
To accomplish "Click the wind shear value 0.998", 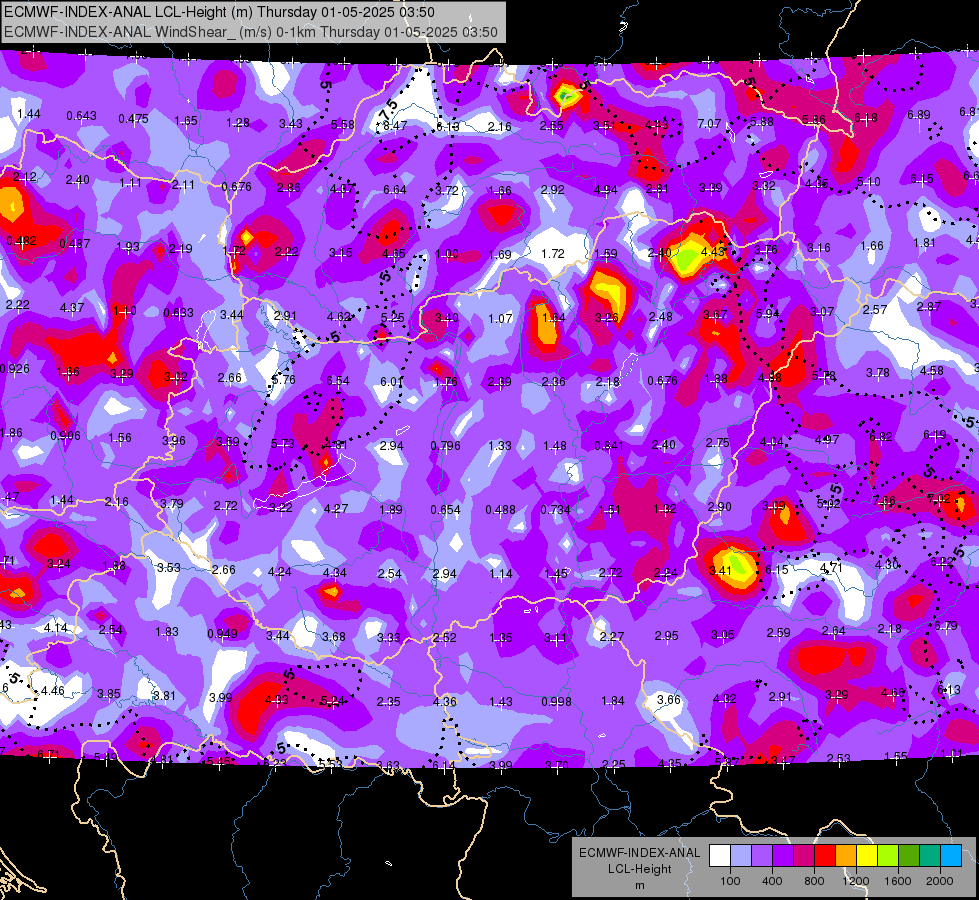I will click(556, 701).
